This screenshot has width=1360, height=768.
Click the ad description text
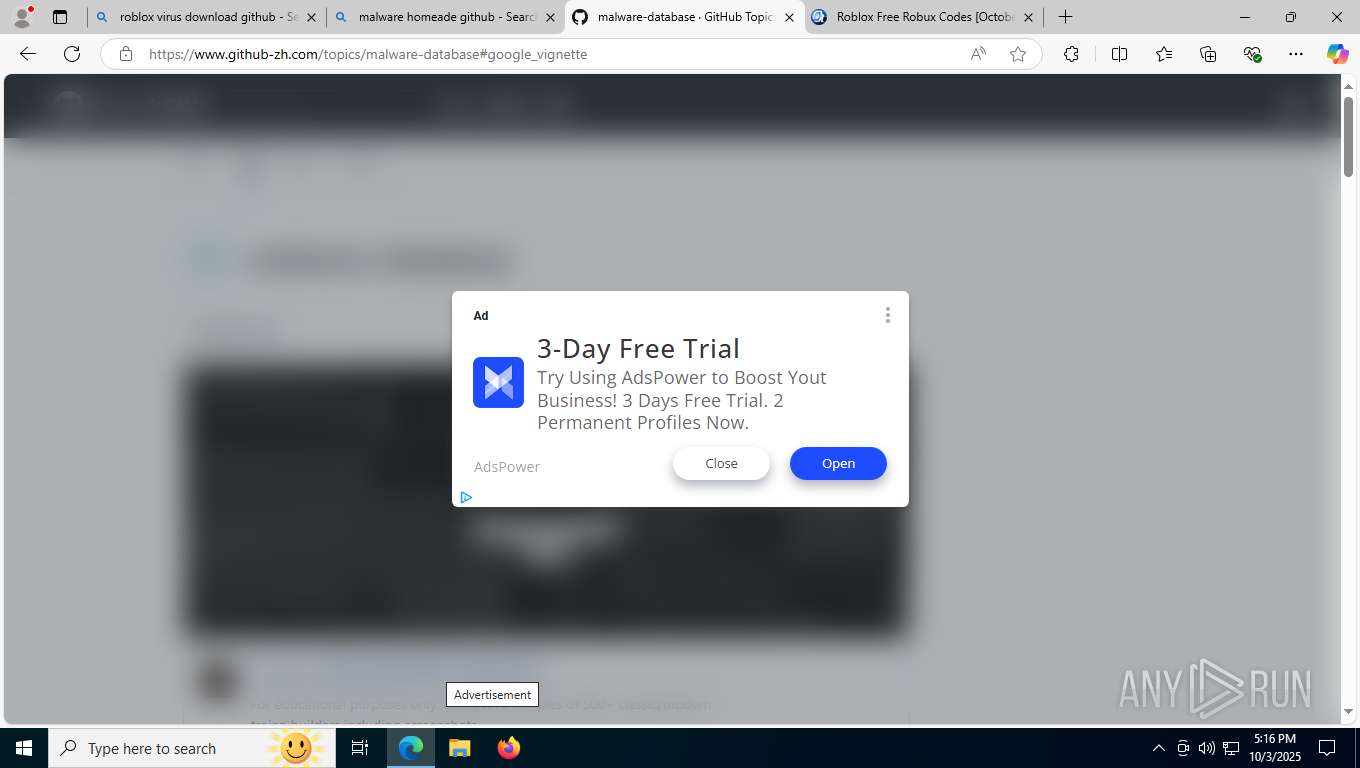[682, 400]
